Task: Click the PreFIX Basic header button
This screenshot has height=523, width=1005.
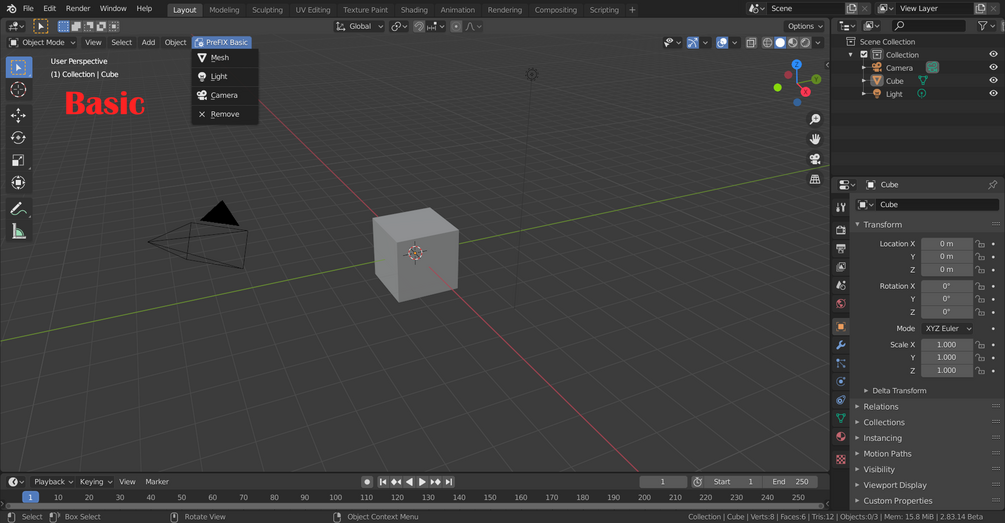Action: pos(222,42)
